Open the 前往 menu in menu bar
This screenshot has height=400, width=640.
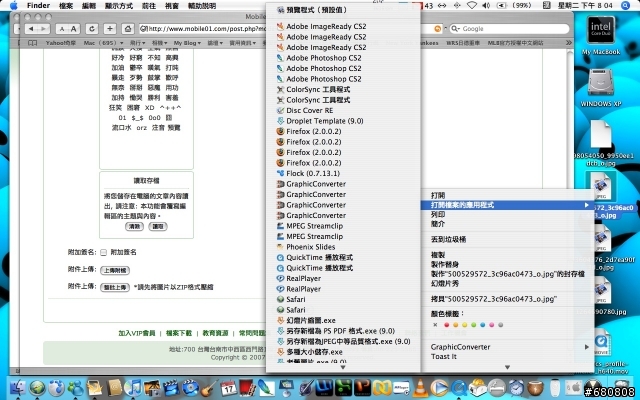tap(149, 6)
